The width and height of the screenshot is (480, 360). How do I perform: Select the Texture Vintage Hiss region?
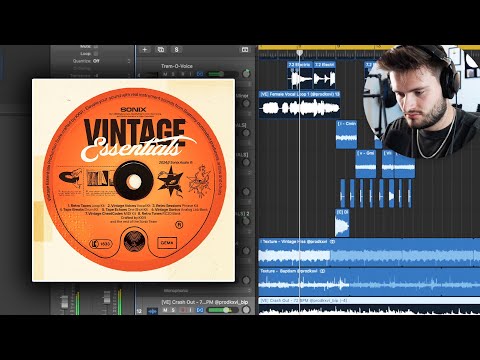pos(369,253)
